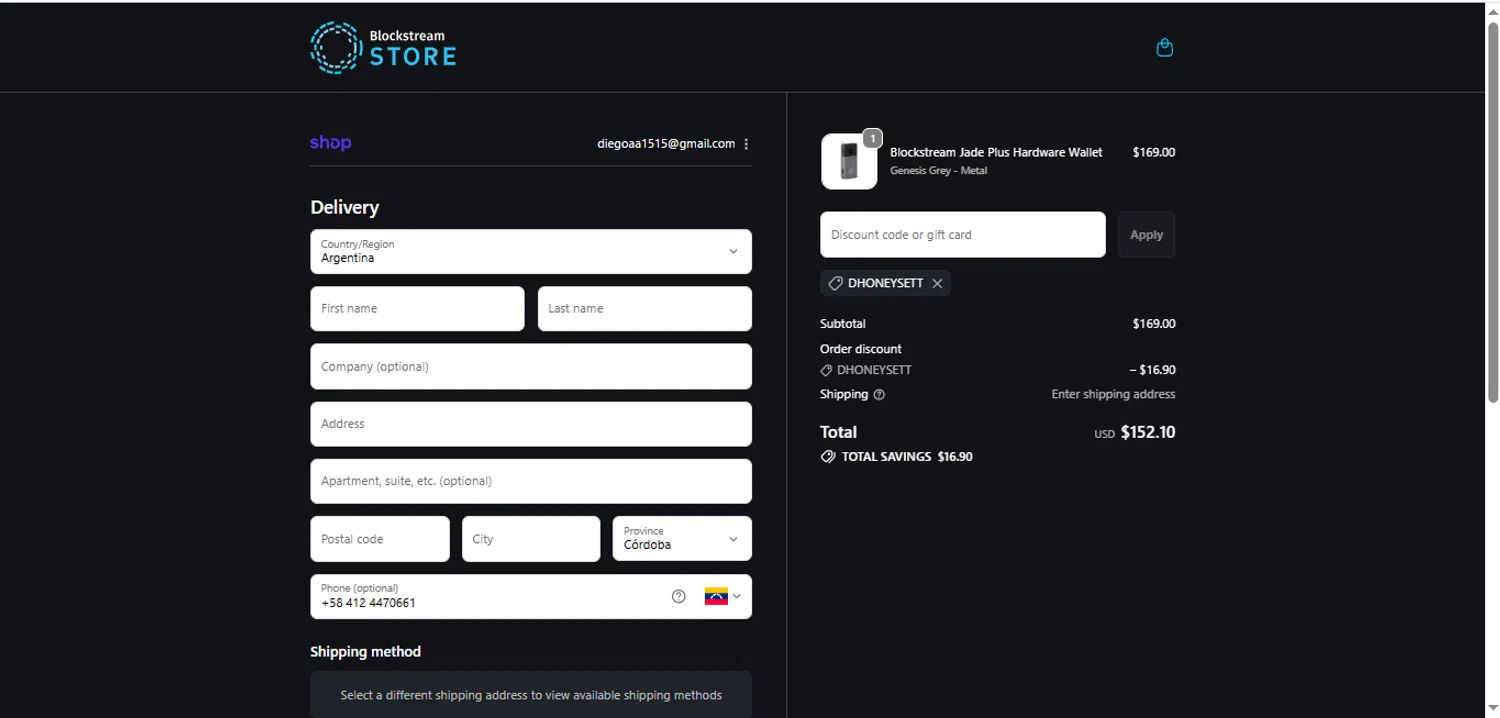Click the Blockstream Jade Plus Hardware Wallet title
Viewport: 1500px width, 718px height.
pos(996,153)
